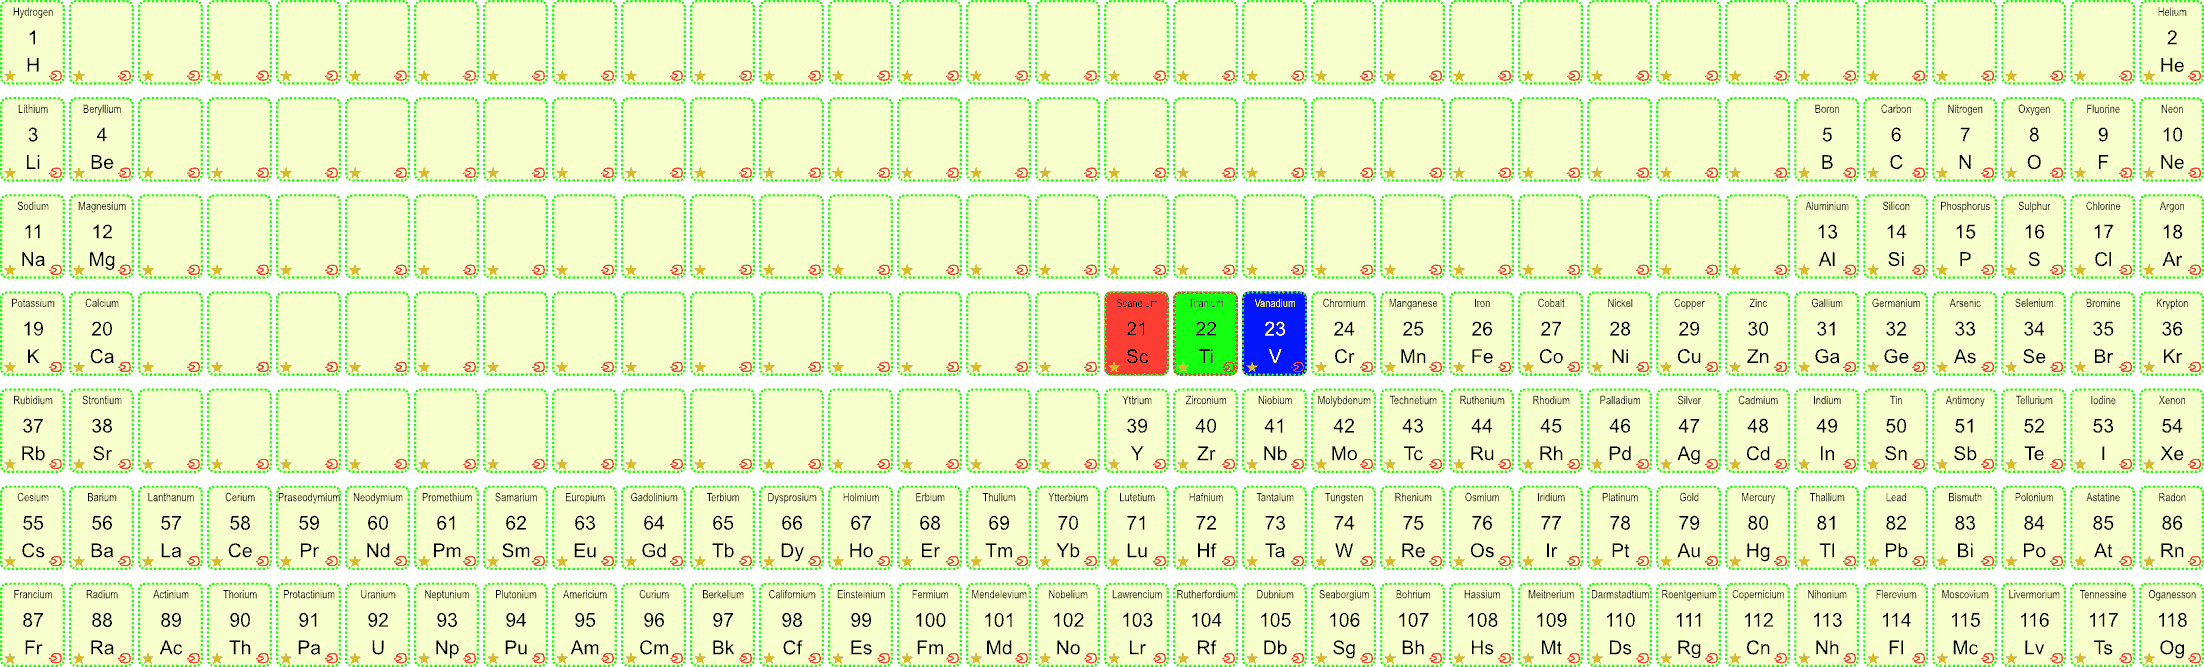Click the red arrow icon on Carbon tile
The width and height of the screenshot is (2204, 667).
point(1919,173)
